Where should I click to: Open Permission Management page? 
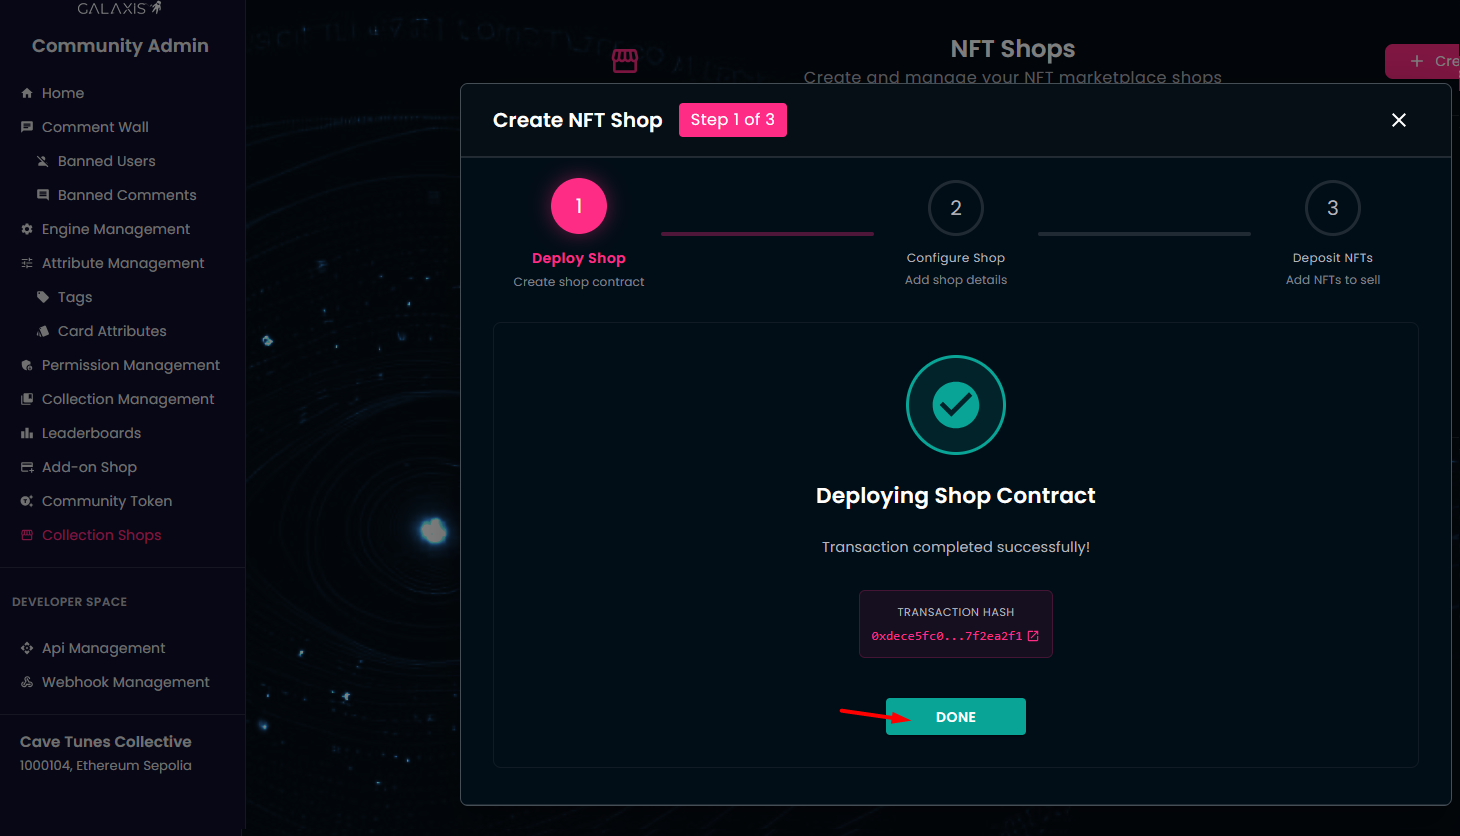(x=130, y=365)
